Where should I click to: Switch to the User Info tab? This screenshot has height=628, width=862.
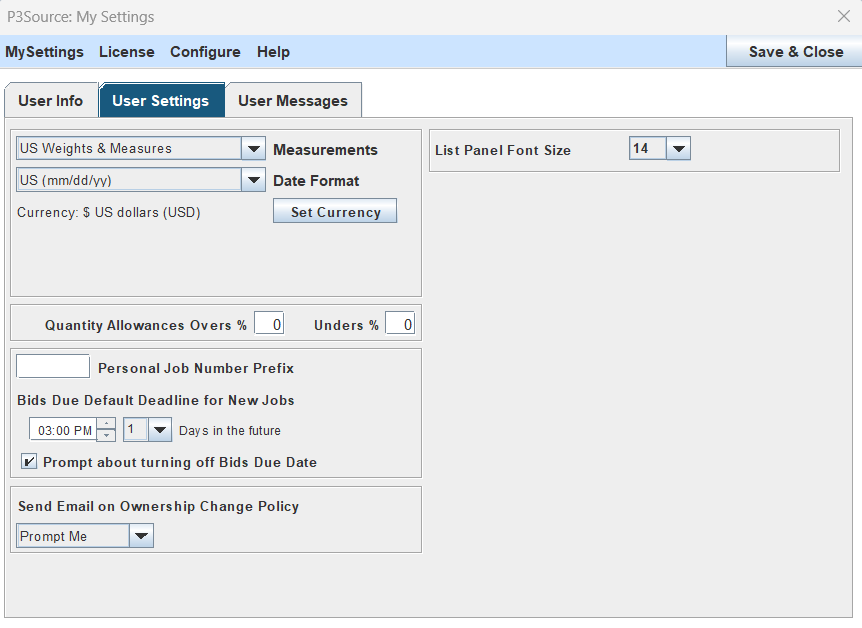(51, 100)
